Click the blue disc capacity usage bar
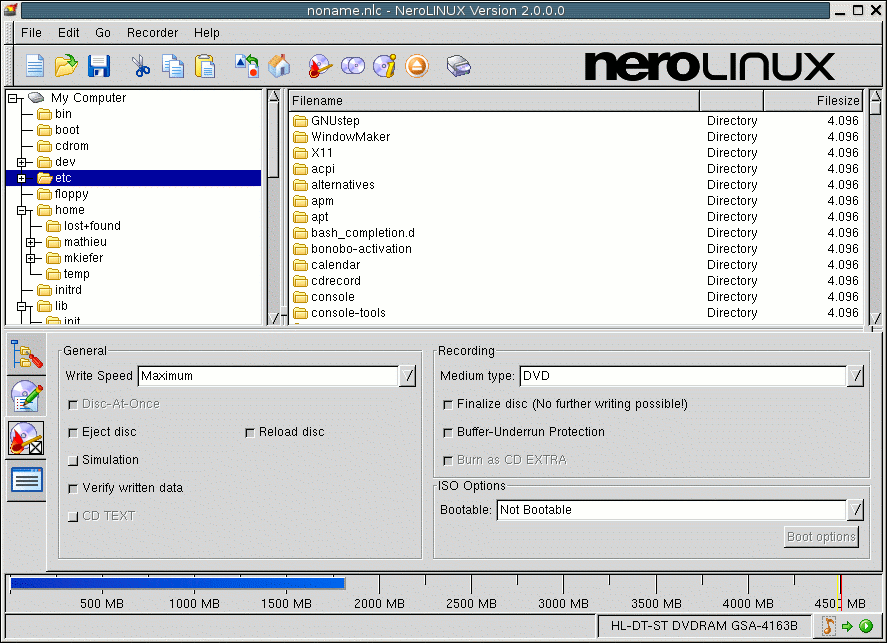 click(x=178, y=584)
